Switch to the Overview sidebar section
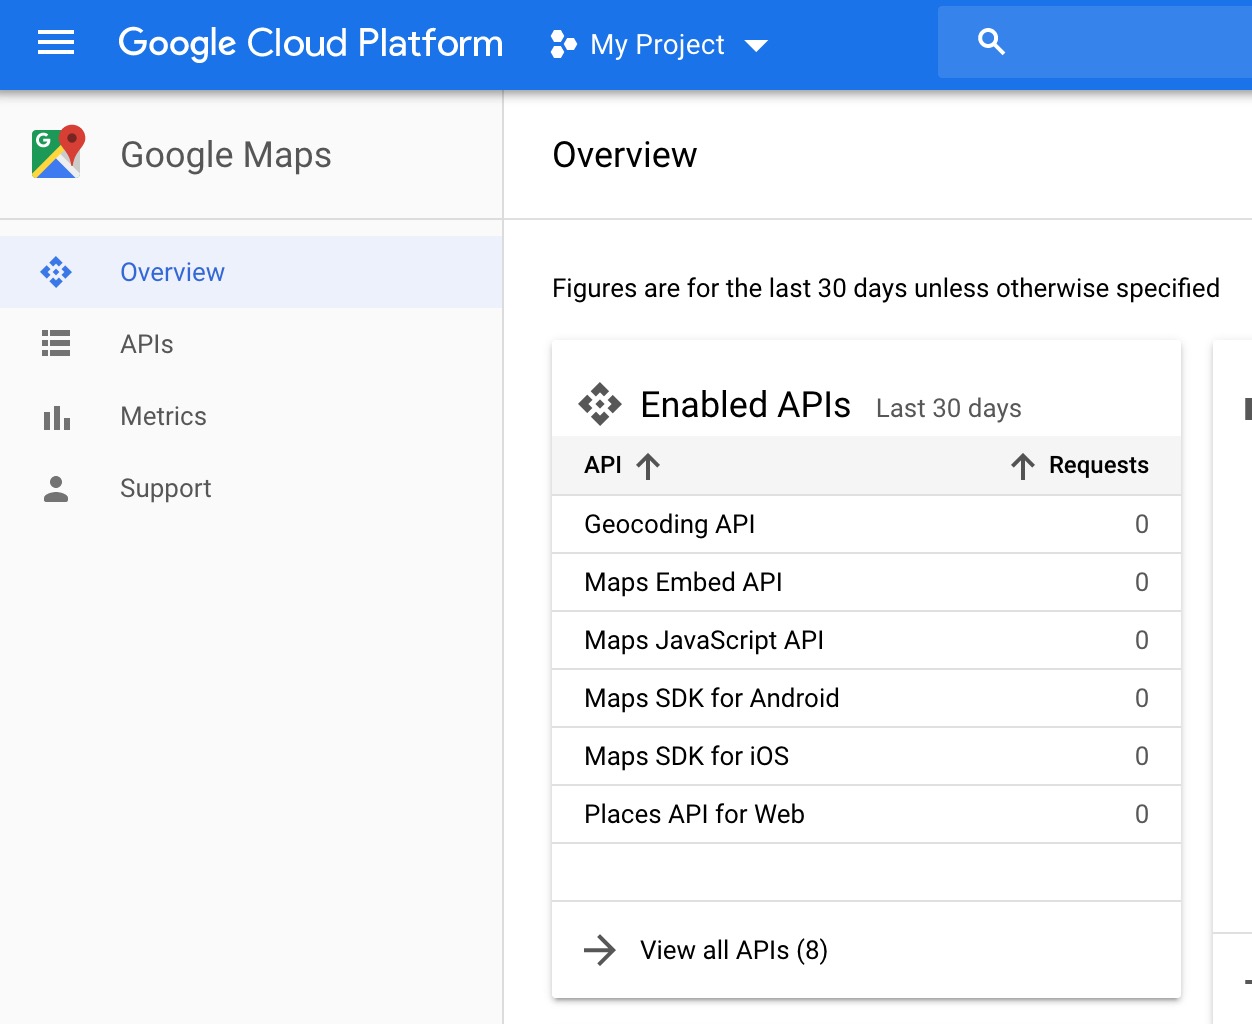This screenshot has height=1024, width=1252. click(172, 271)
